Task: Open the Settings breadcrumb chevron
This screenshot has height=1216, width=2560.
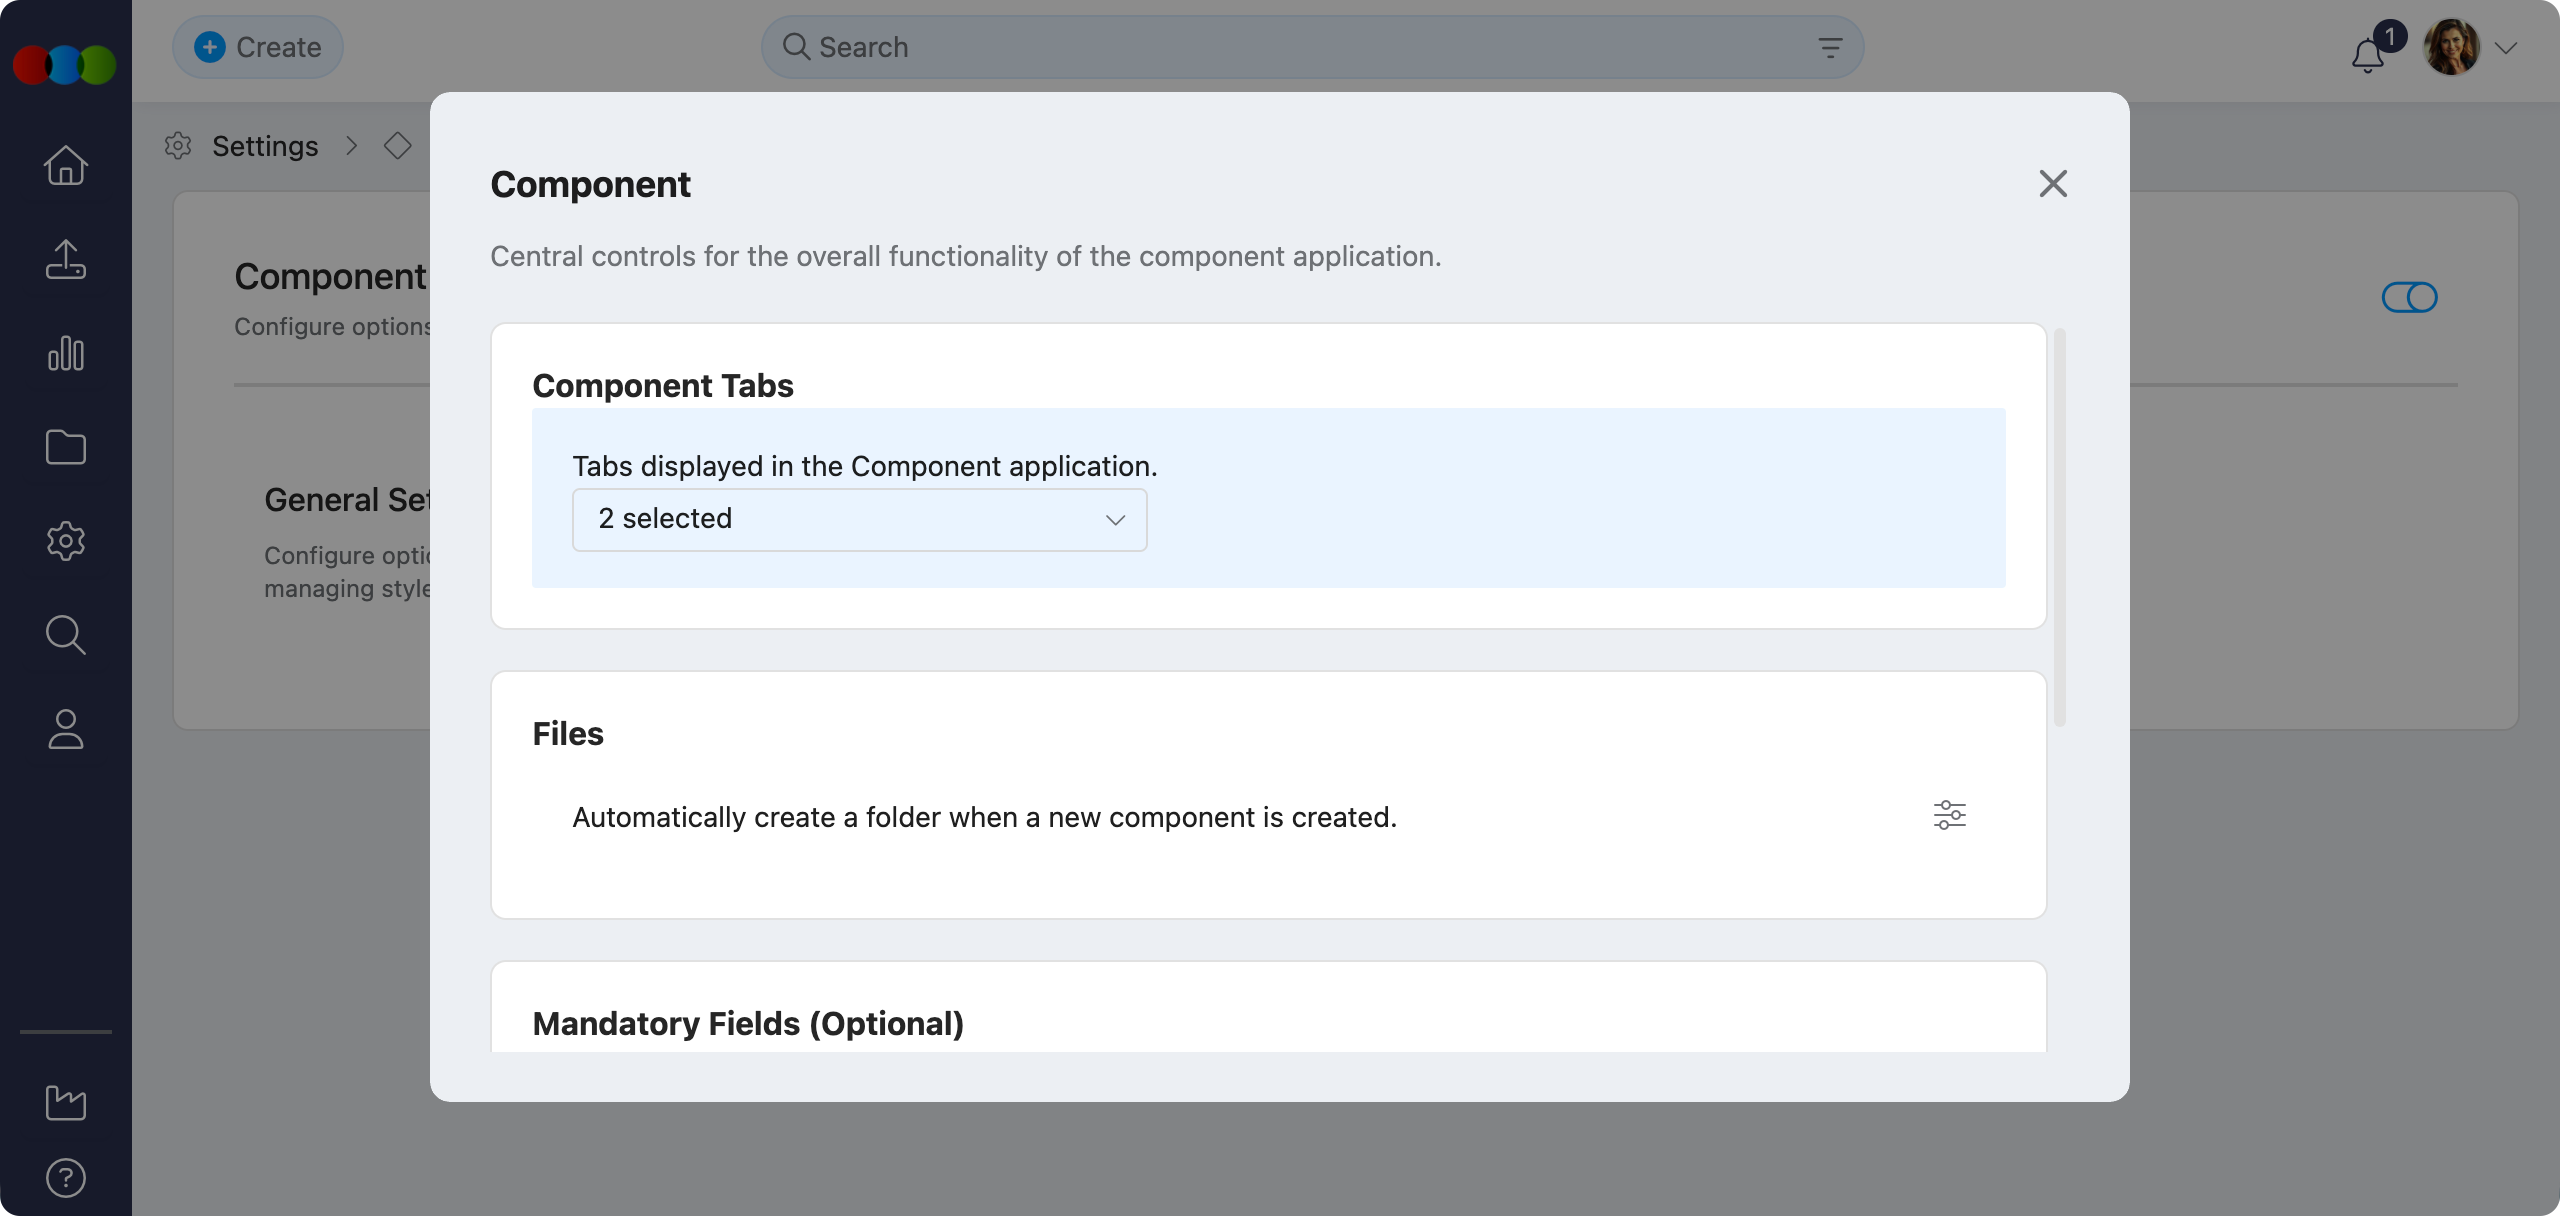Action: (x=352, y=145)
